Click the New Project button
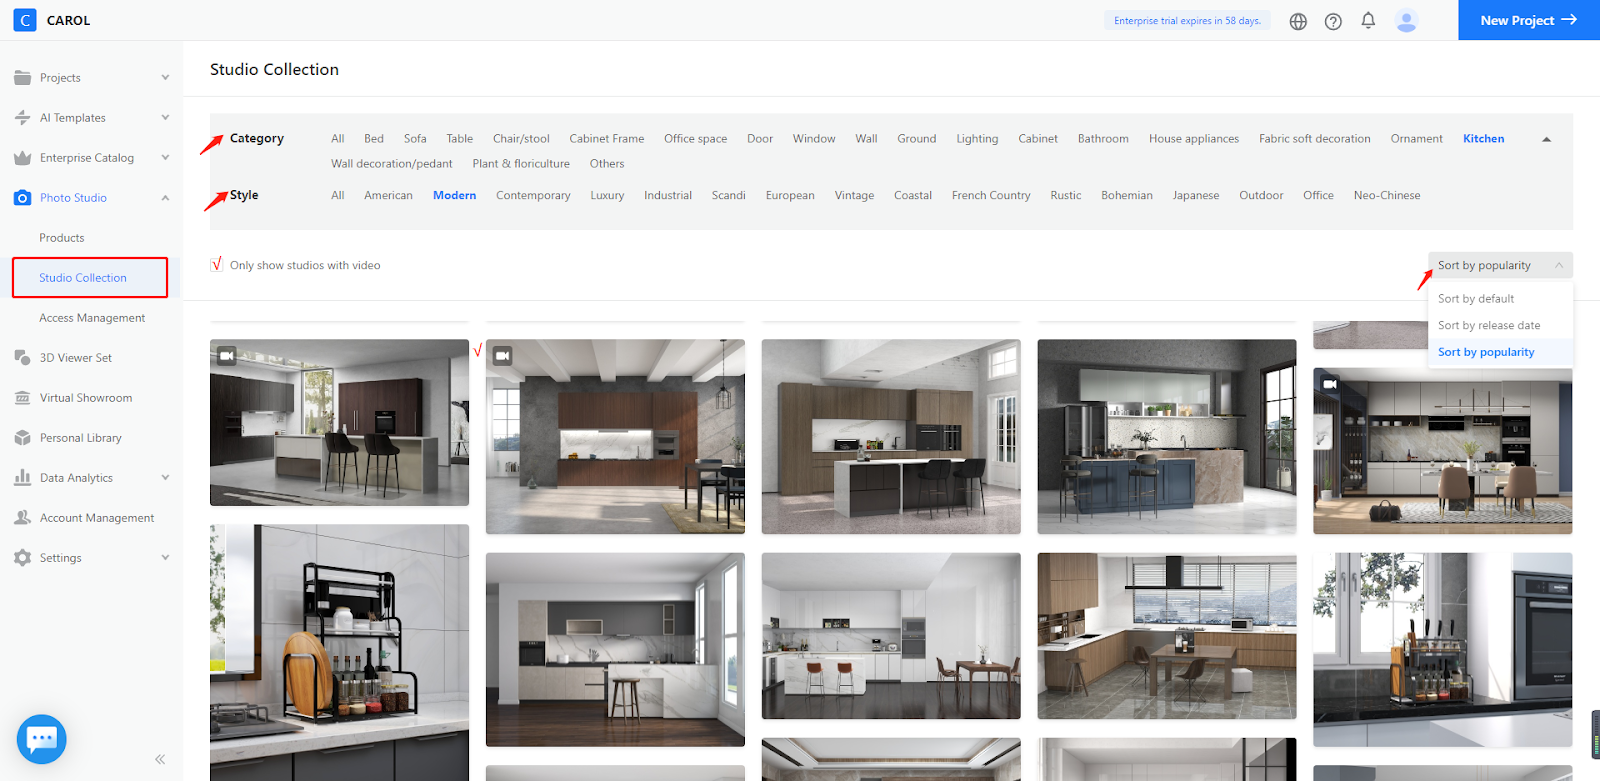 coord(1528,20)
